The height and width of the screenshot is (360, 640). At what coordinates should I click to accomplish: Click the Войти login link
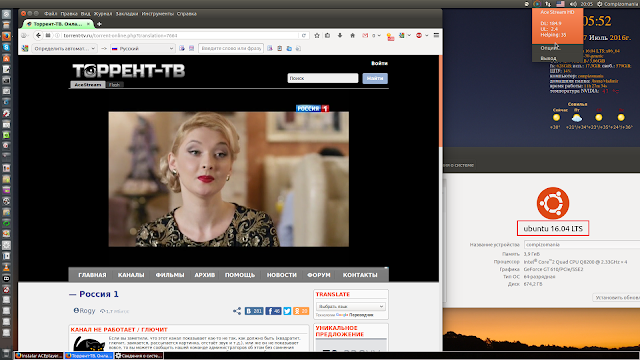[379, 63]
